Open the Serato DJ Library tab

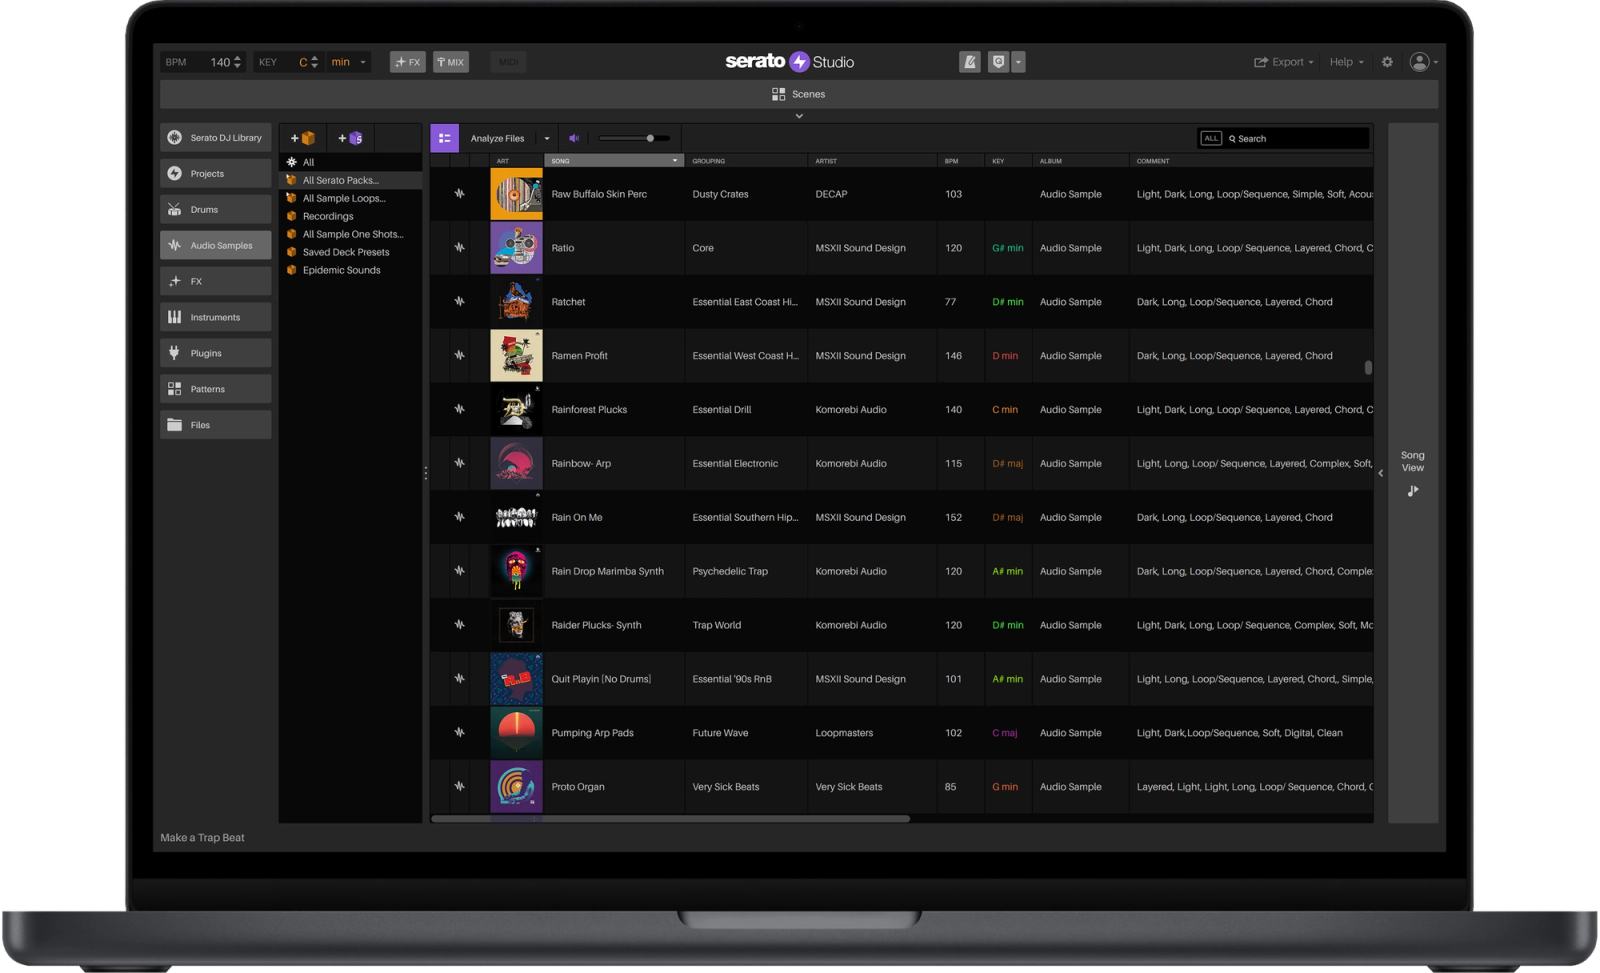tap(214, 137)
